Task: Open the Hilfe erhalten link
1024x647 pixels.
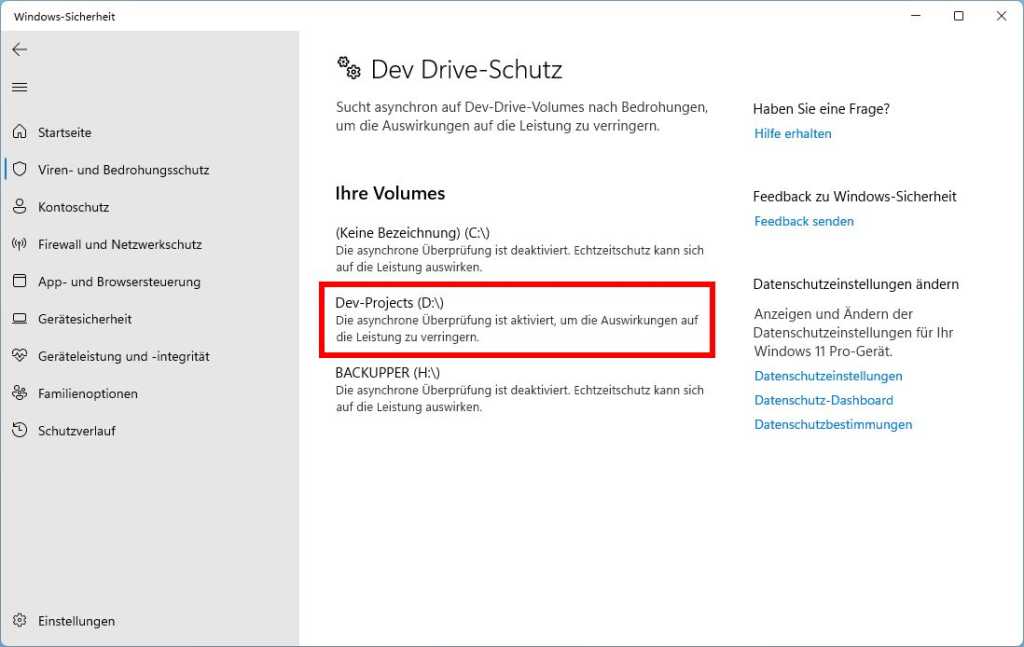Action: [792, 133]
